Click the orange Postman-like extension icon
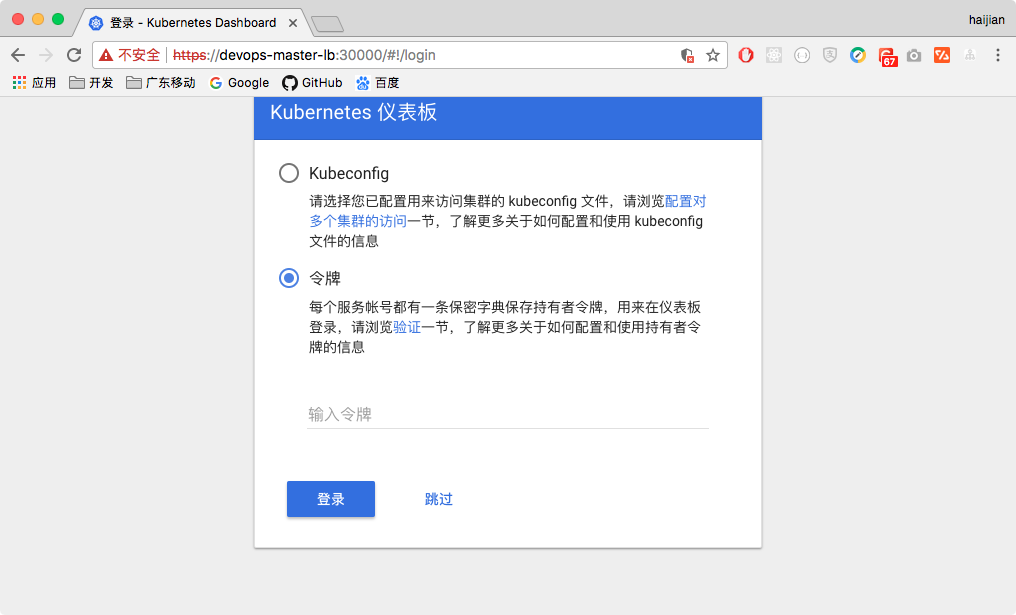 tap(942, 55)
